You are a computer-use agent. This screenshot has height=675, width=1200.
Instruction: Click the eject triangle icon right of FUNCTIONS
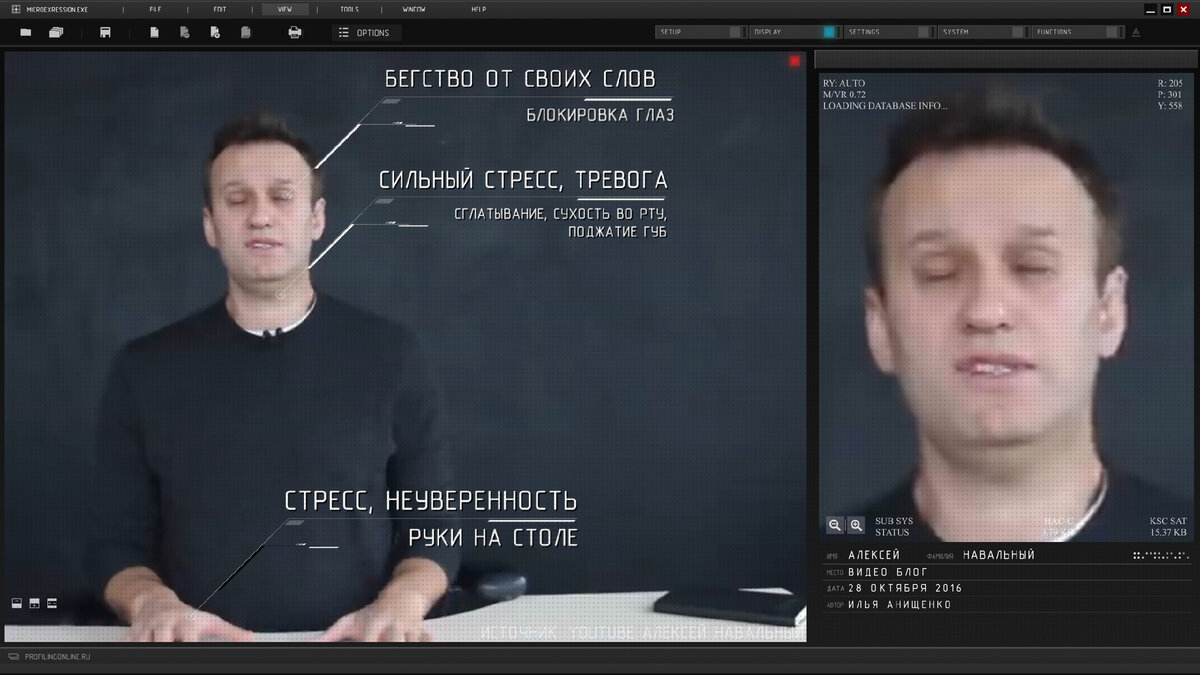pyautogui.click(x=1134, y=31)
